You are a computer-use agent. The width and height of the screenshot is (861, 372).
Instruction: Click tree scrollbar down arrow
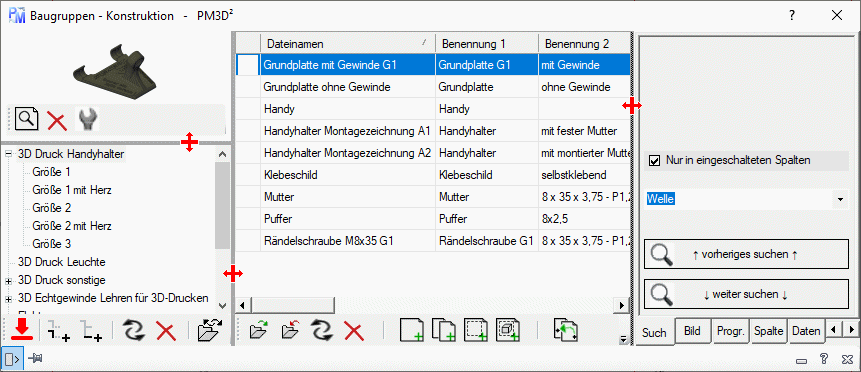222,306
